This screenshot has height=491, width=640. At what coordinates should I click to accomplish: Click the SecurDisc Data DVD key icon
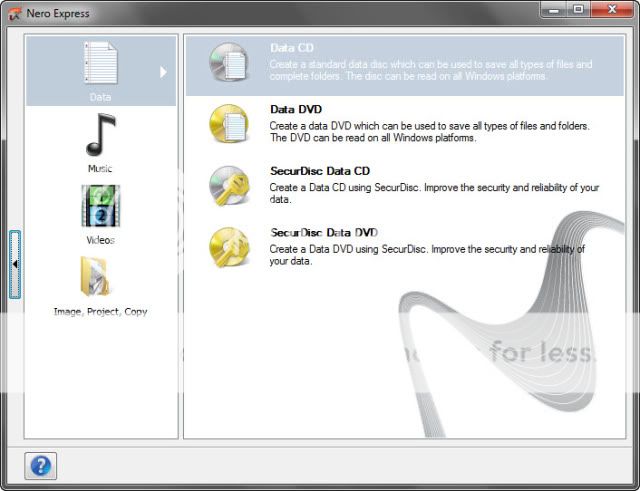point(229,247)
